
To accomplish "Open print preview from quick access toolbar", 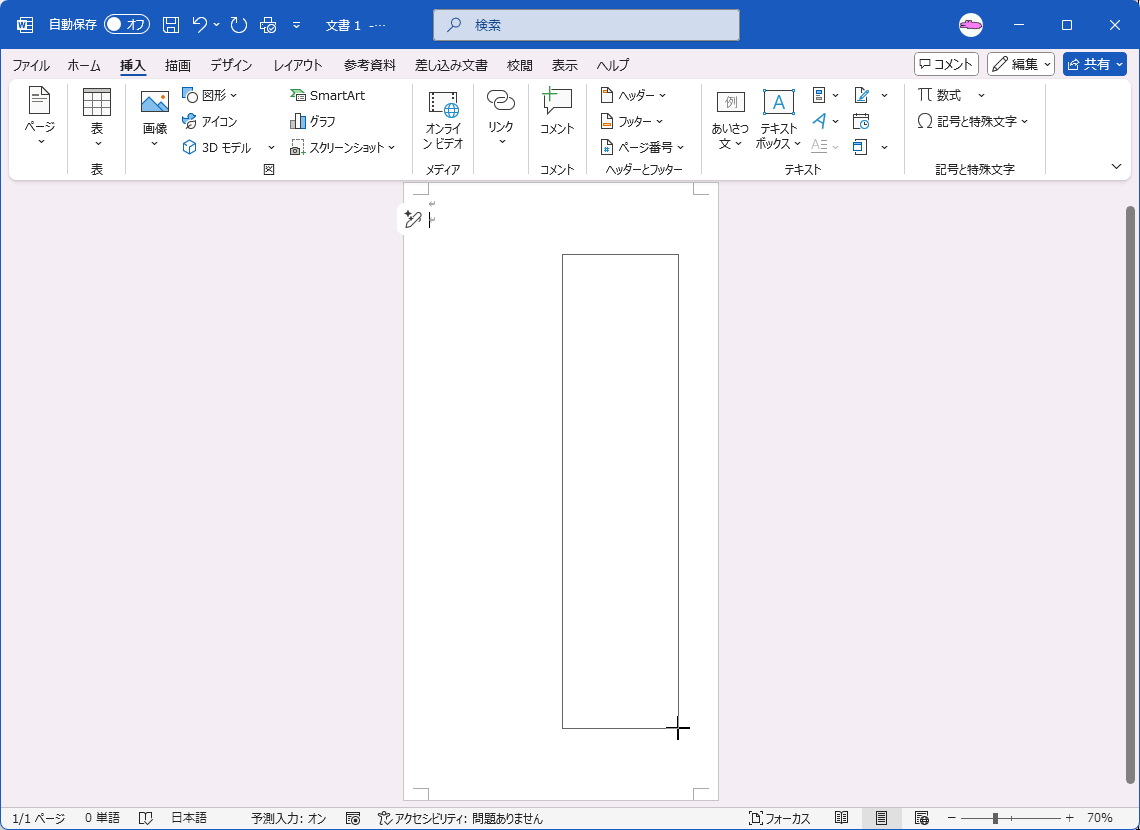I will 268,25.
